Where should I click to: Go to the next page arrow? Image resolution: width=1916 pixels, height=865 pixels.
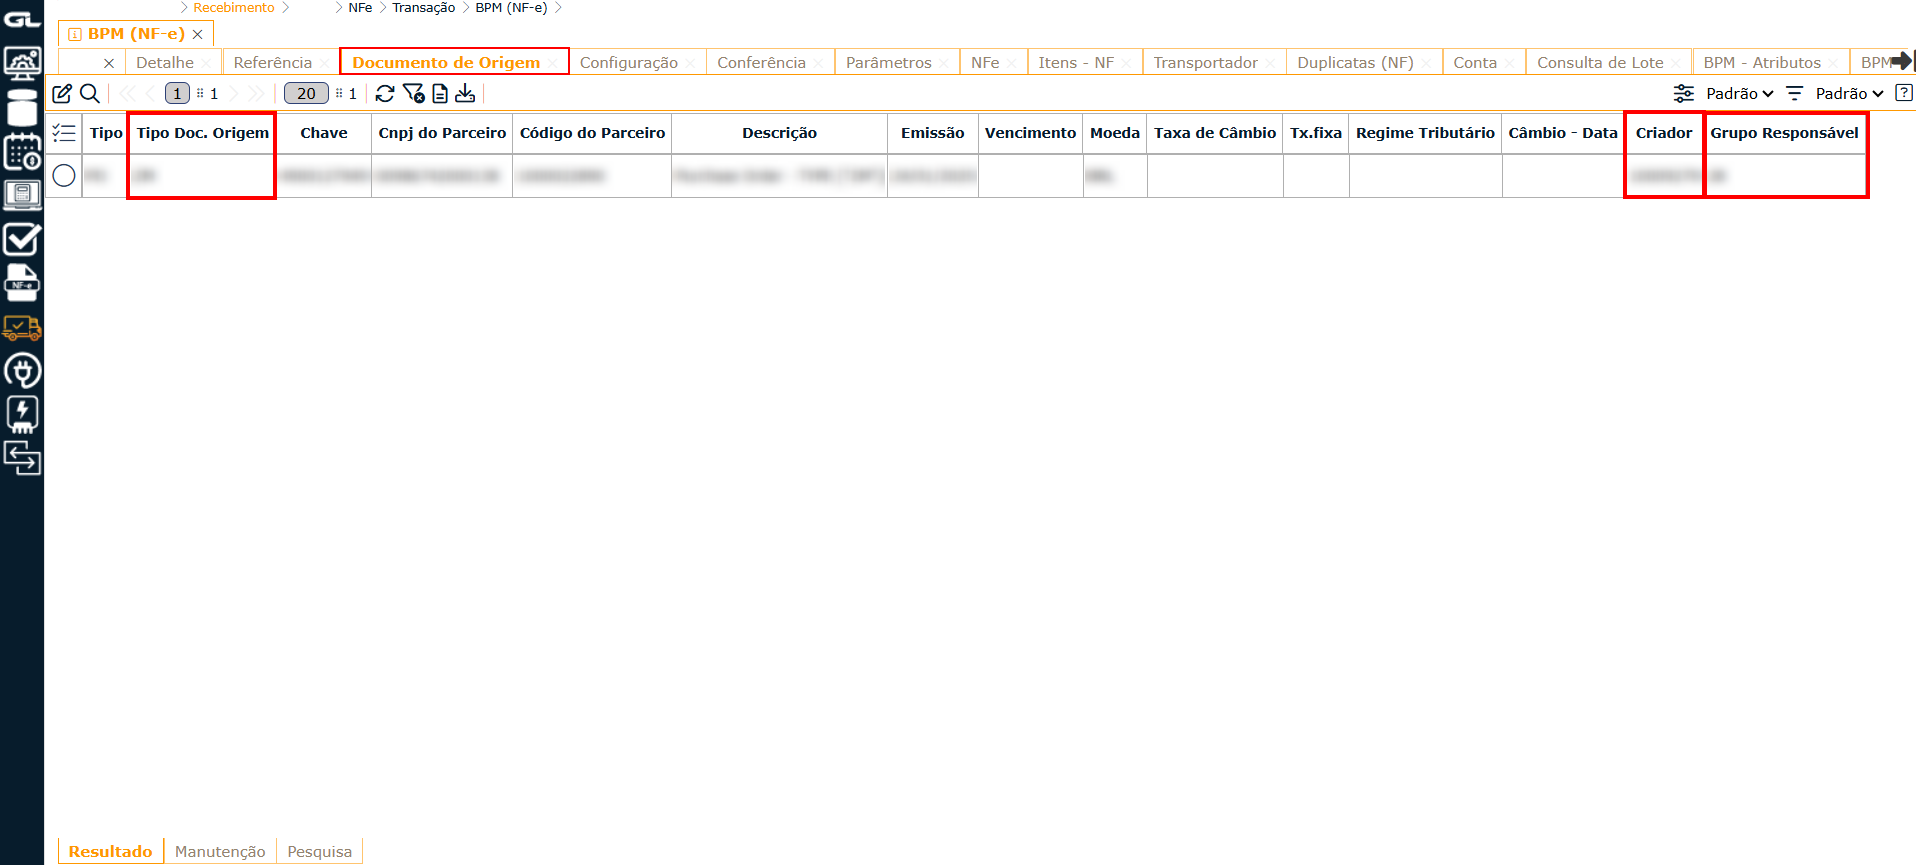point(234,93)
